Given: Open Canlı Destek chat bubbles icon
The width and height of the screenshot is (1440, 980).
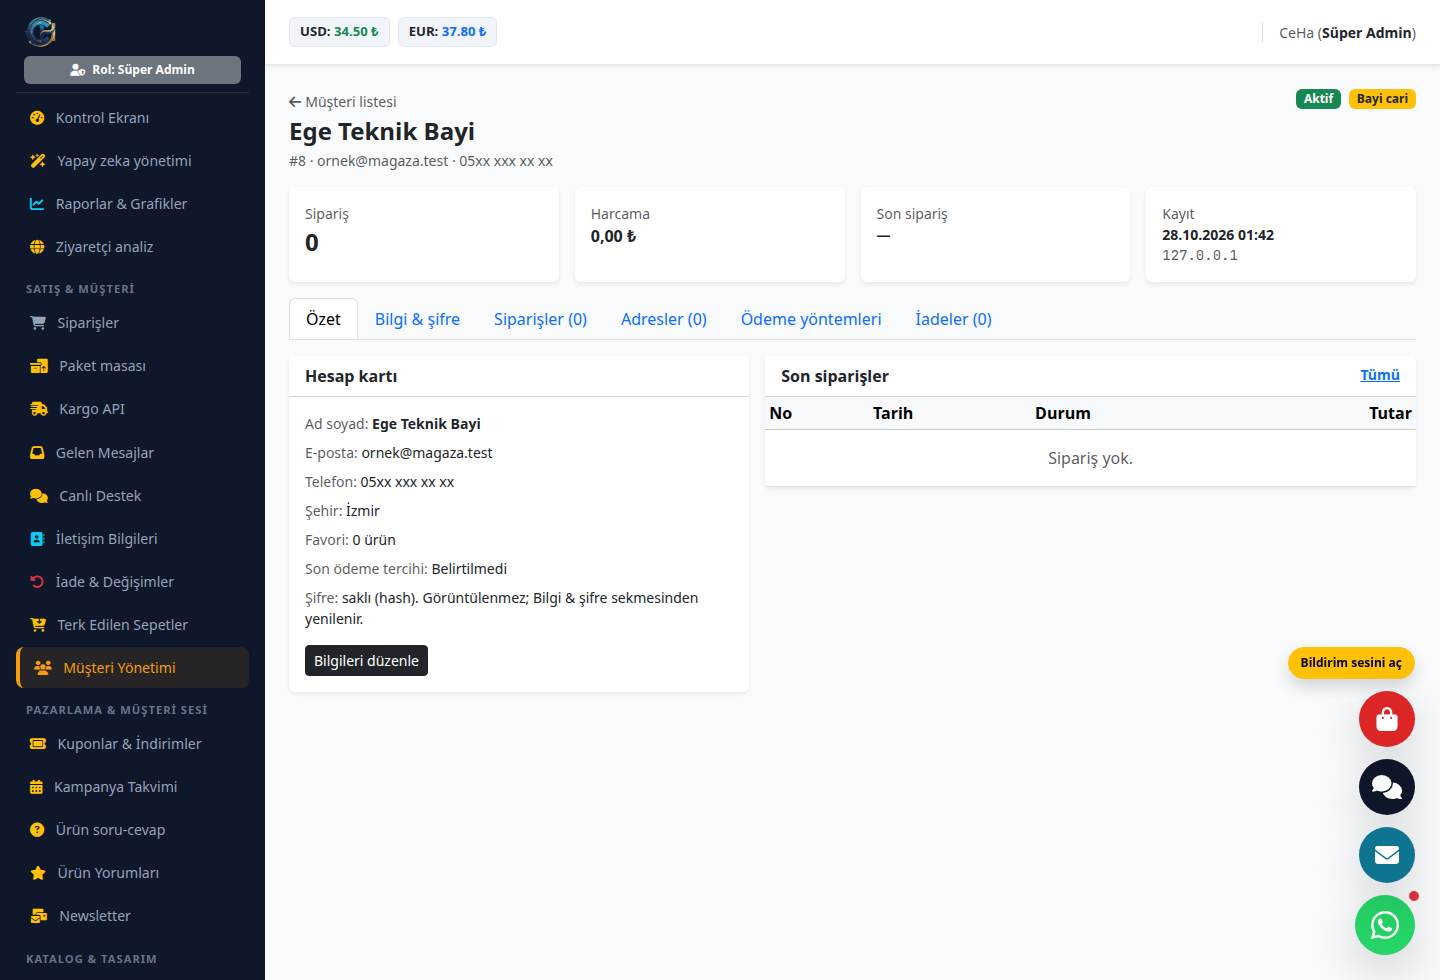Looking at the screenshot, I should click(x=39, y=496).
